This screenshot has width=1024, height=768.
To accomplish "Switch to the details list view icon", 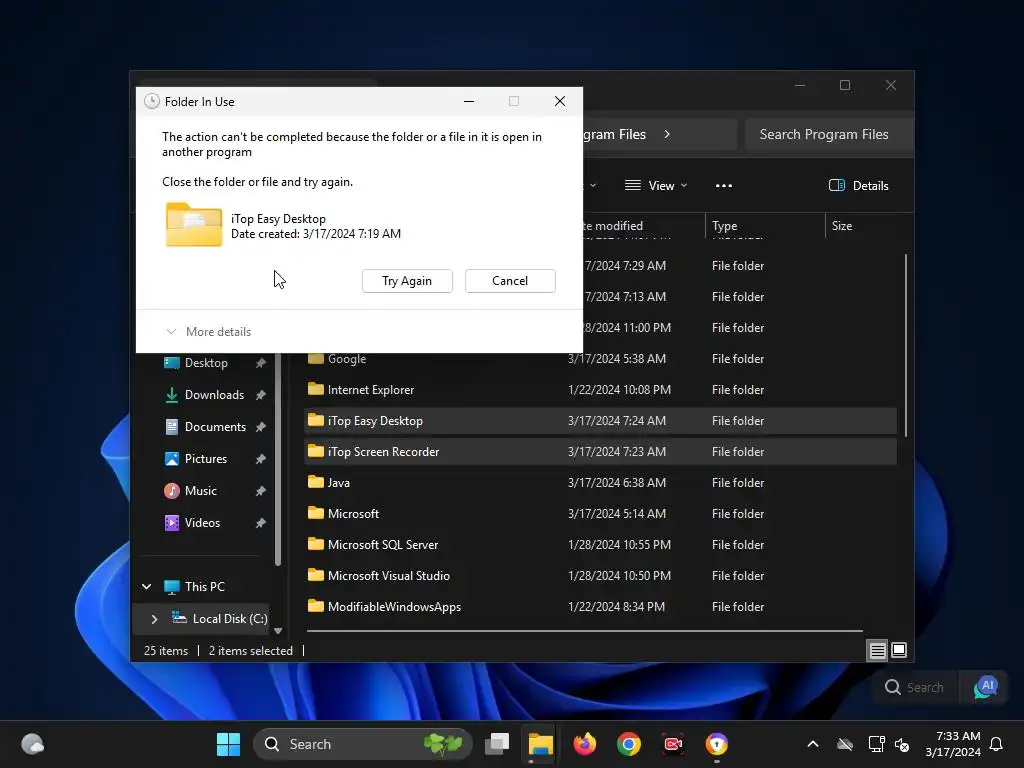I will tap(877, 650).
